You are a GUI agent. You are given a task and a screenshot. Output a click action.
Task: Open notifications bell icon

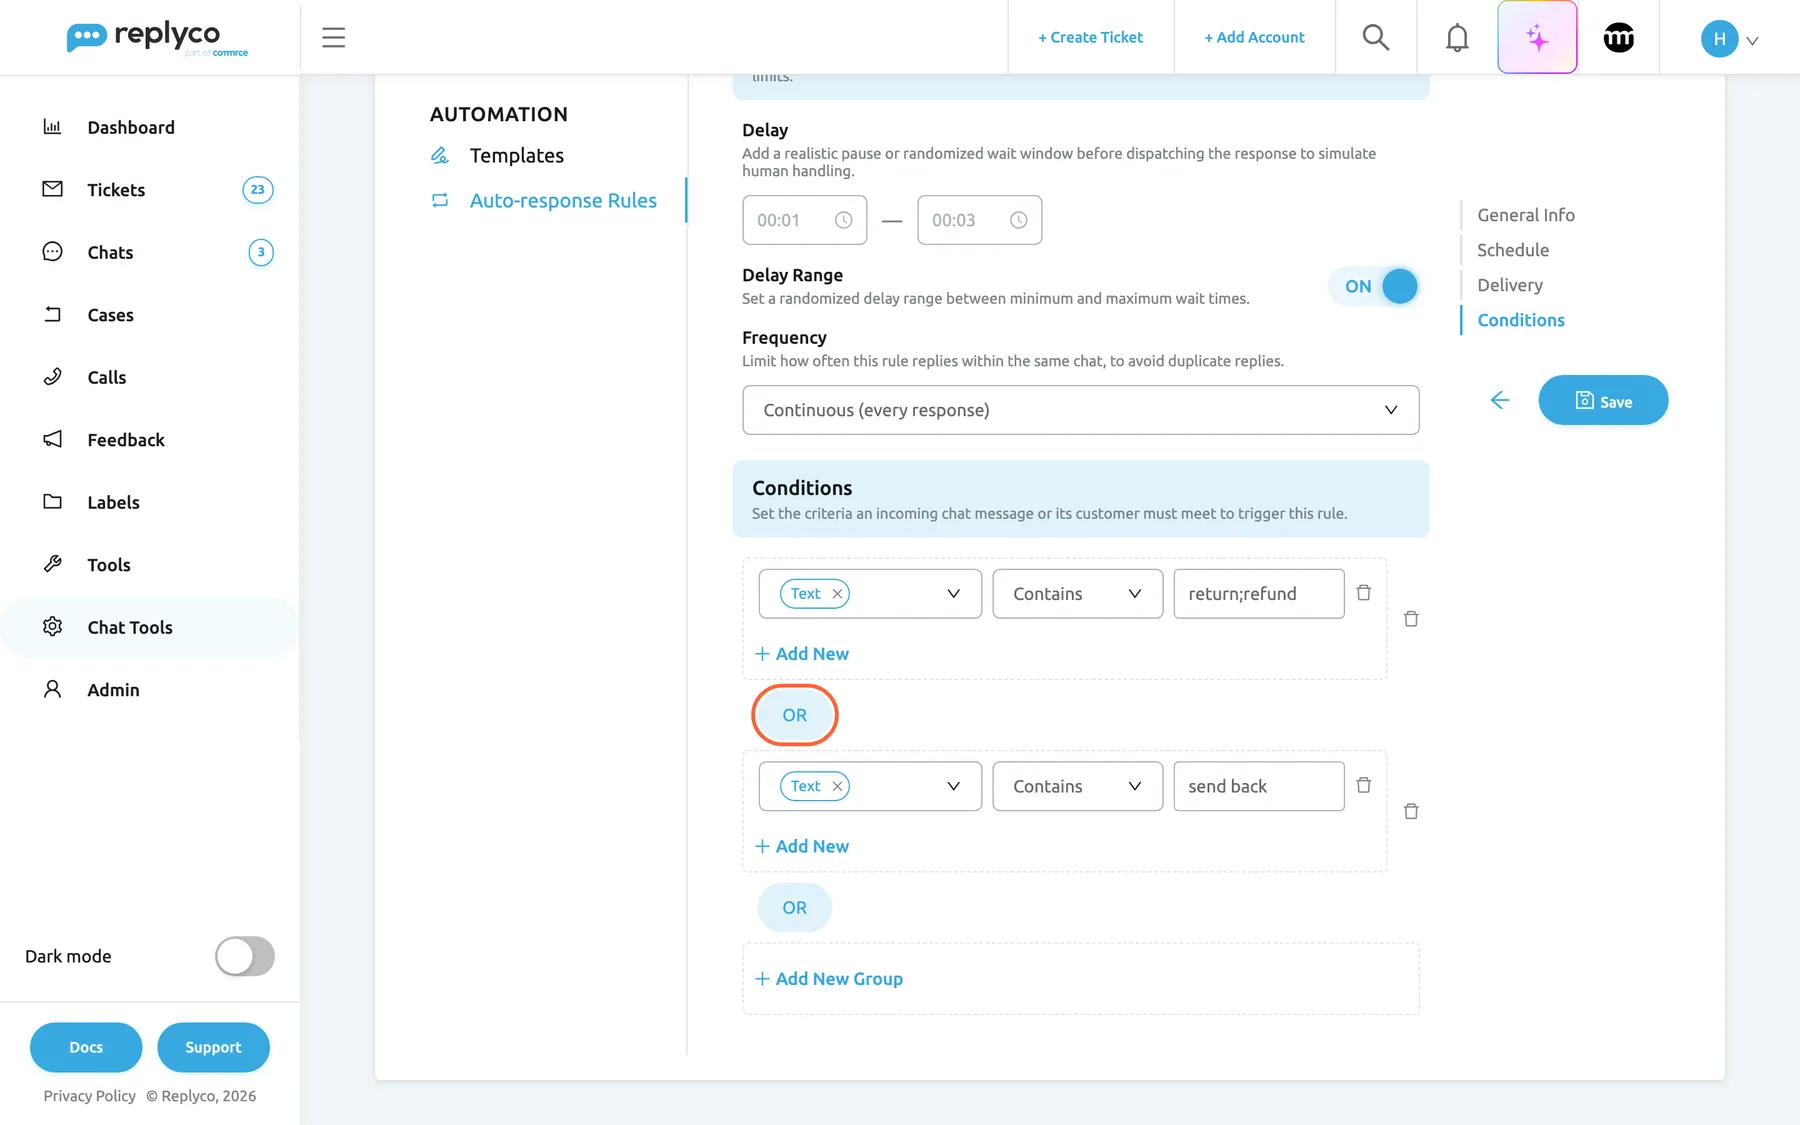tap(1457, 38)
